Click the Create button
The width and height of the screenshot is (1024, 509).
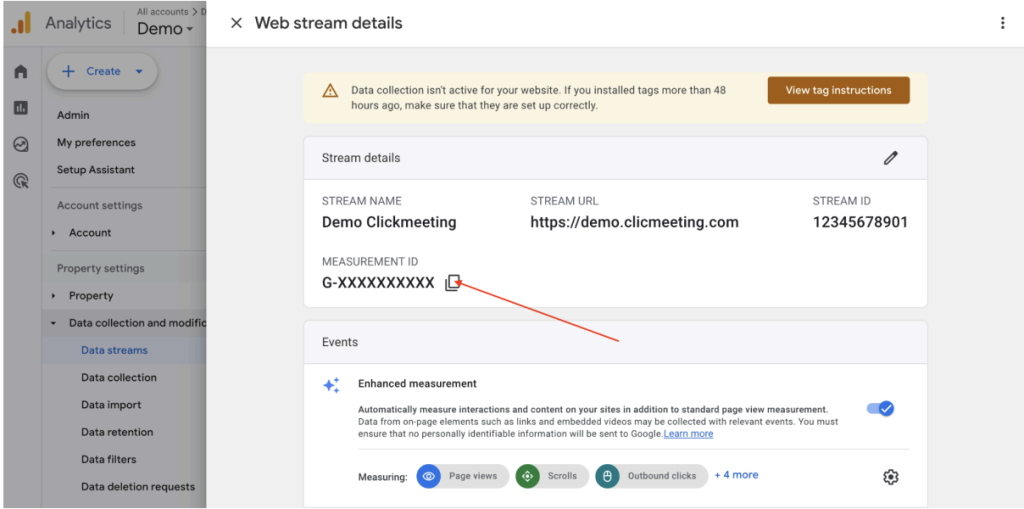coord(102,71)
